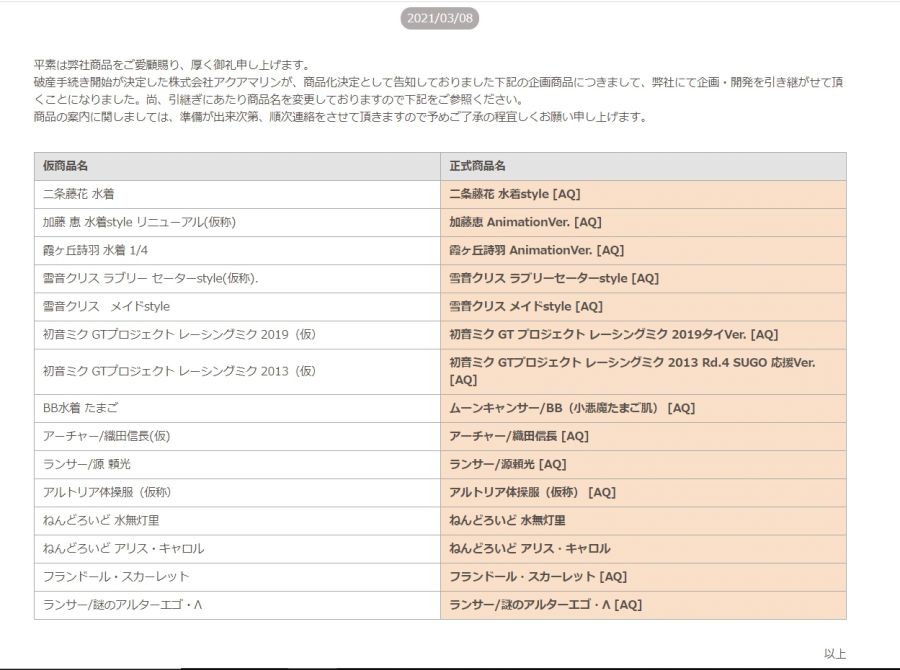Image resolution: width=900 pixels, height=670 pixels.
Task: Select '雪音クリス メイドstyle' in 仮商品名 column
Action: coord(237,307)
